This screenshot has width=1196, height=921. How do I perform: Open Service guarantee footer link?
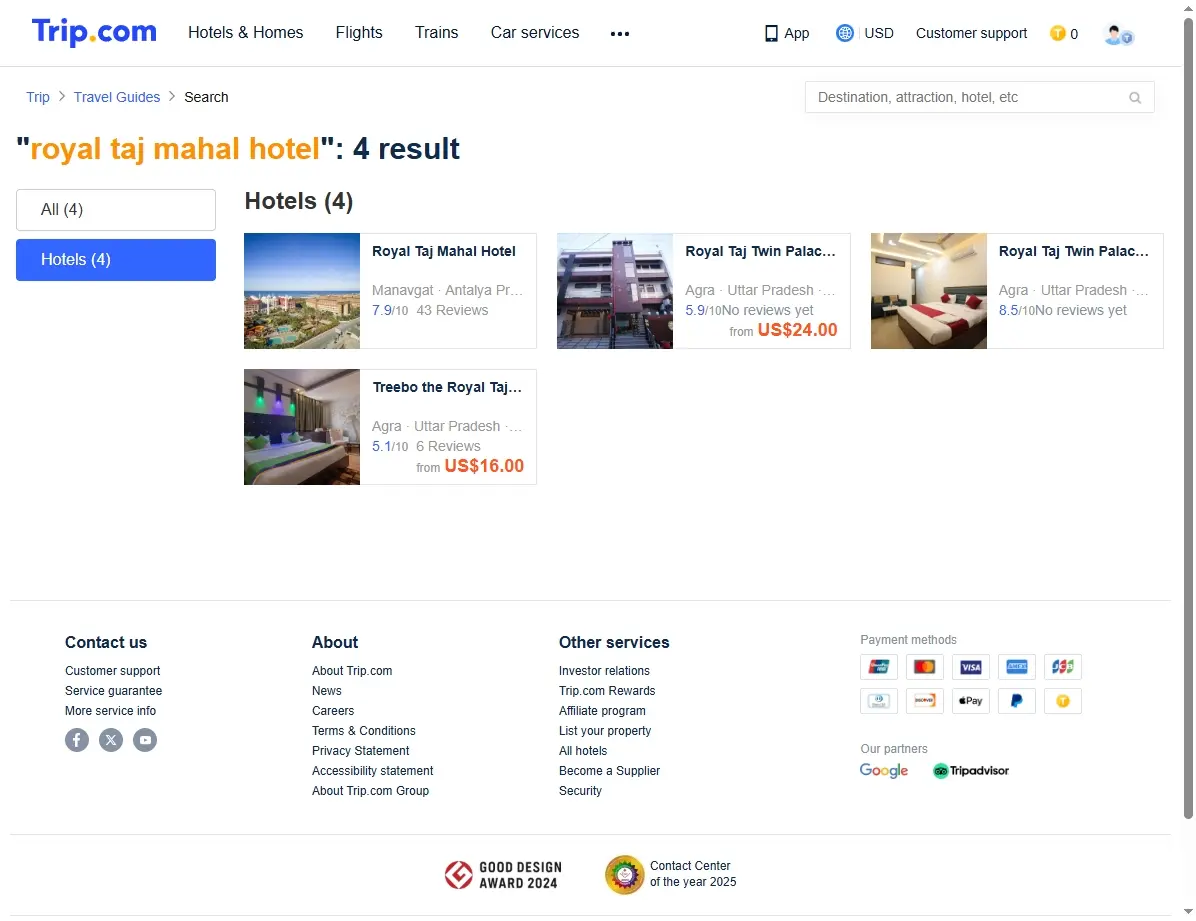point(114,691)
